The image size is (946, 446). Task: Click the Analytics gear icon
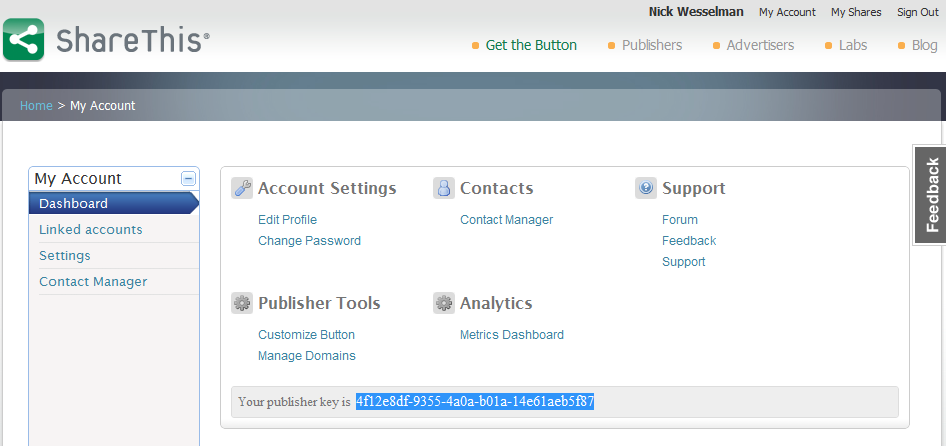tap(444, 303)
